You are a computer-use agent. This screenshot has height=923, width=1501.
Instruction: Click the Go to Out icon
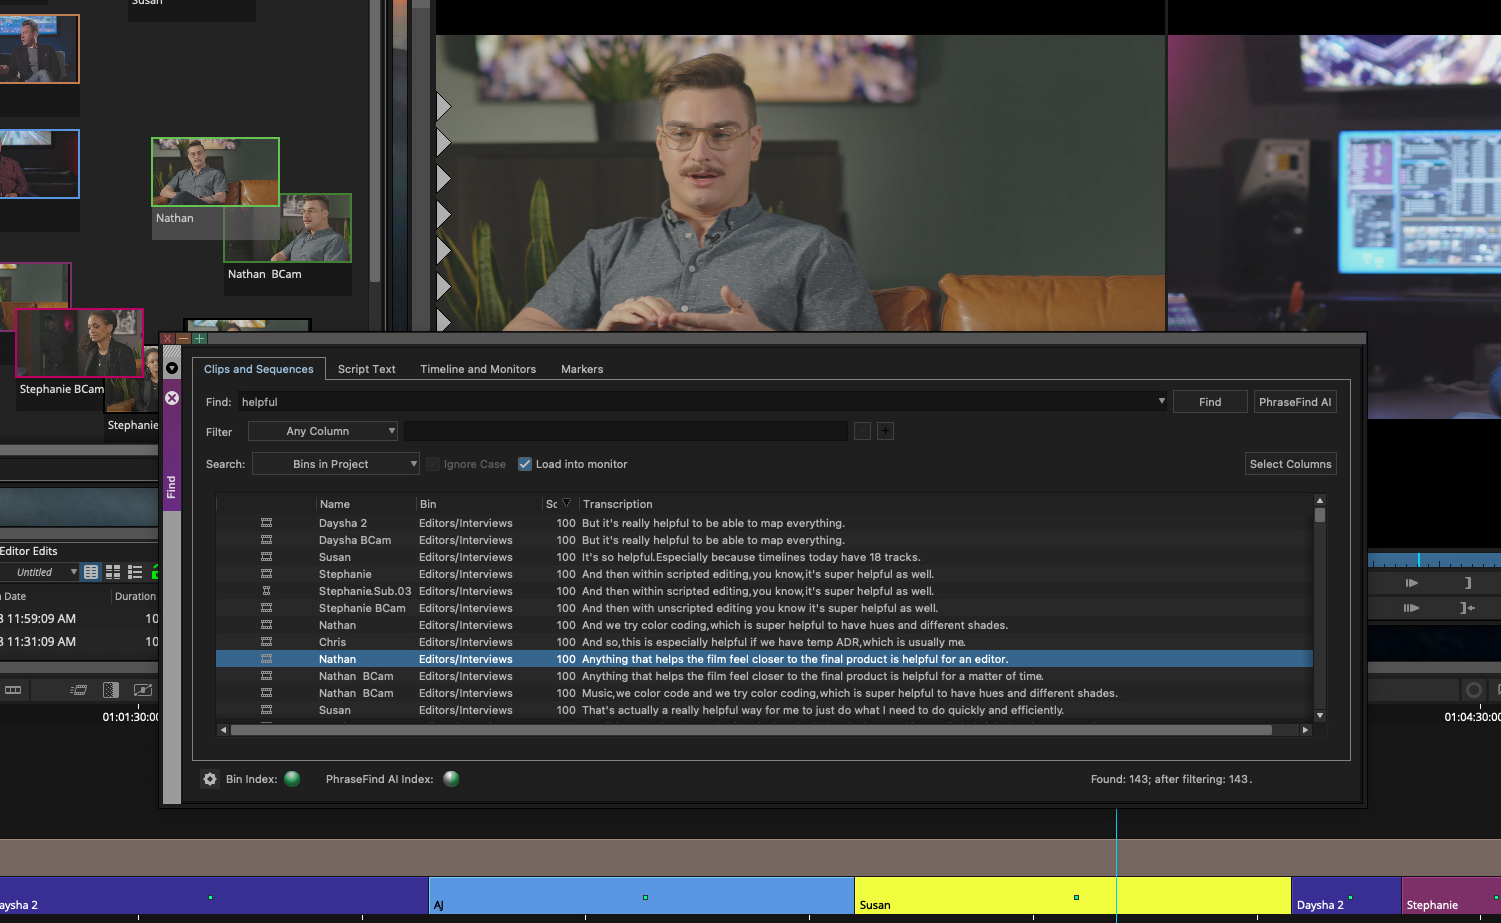pos(1469,608)
